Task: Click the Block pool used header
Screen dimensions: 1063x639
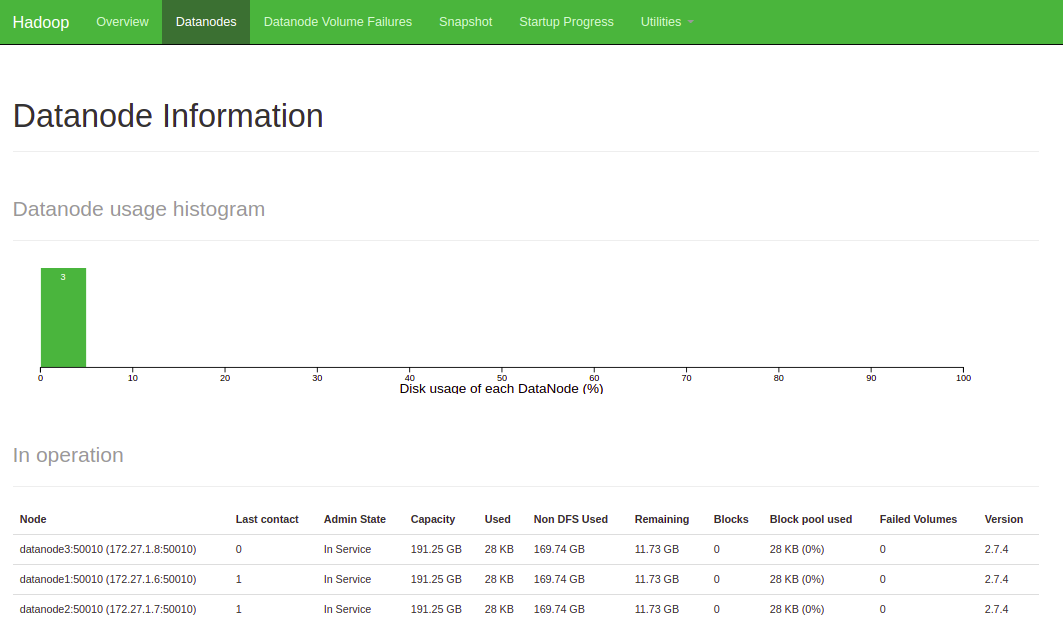Action: tap(810, 519)
